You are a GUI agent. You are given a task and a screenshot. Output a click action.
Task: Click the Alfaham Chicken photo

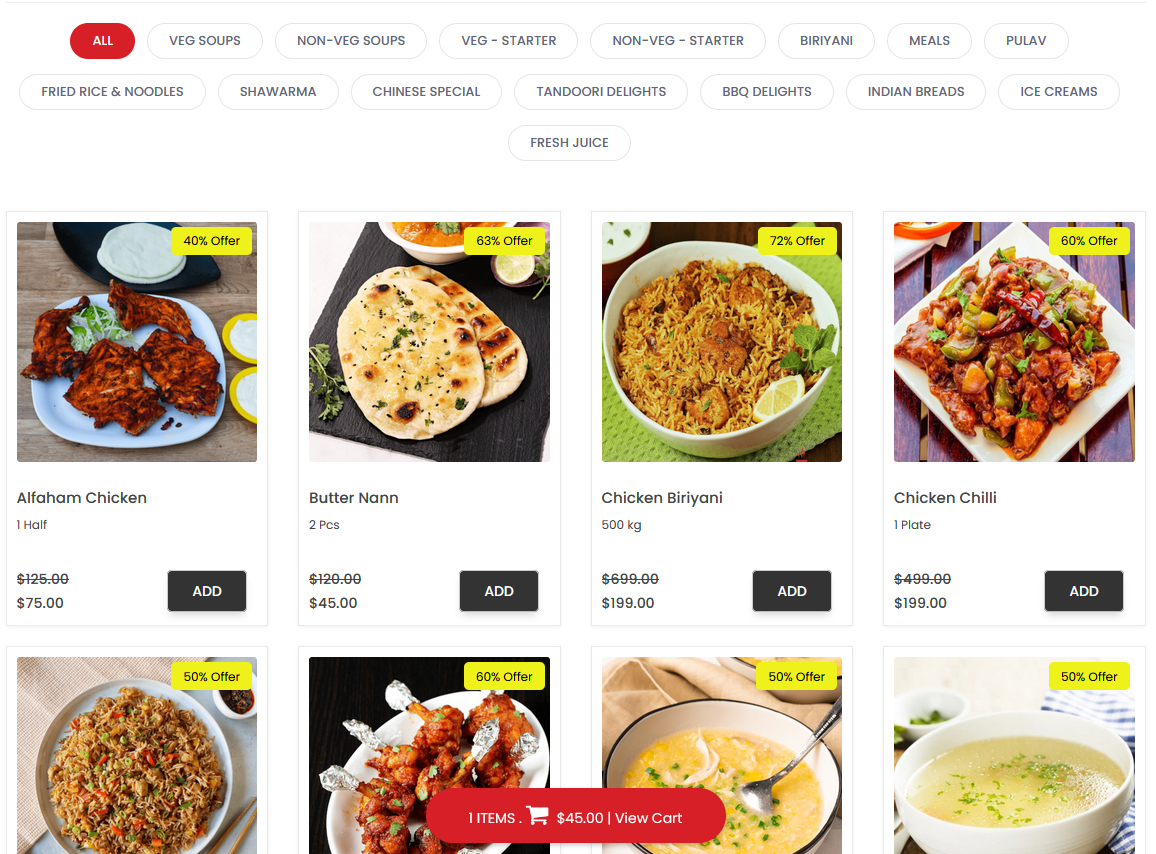click(x=137, y=341)
